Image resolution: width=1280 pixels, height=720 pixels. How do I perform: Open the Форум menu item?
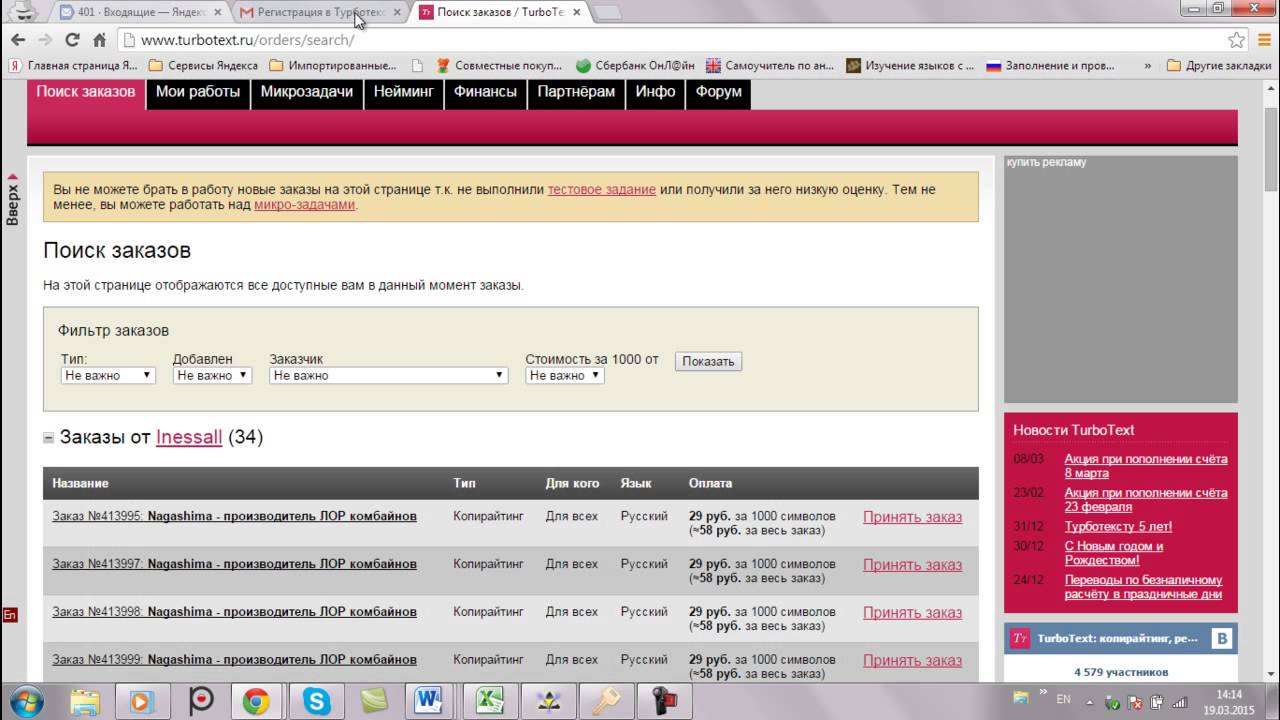718,92
